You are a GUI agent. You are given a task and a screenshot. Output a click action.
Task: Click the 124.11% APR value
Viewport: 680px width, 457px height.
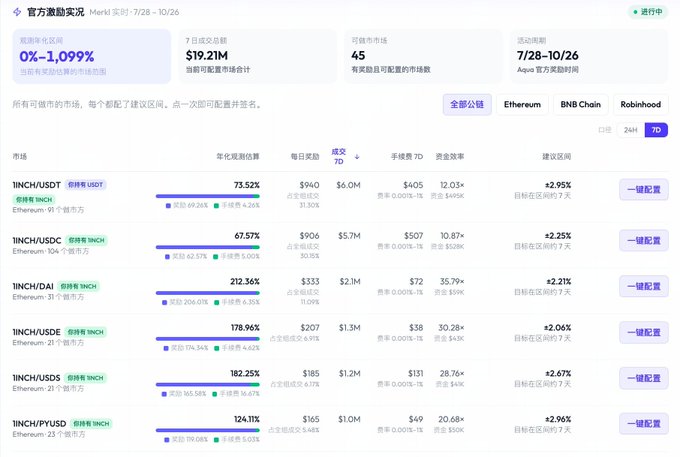pyautogui.click(x=247, y=419)
